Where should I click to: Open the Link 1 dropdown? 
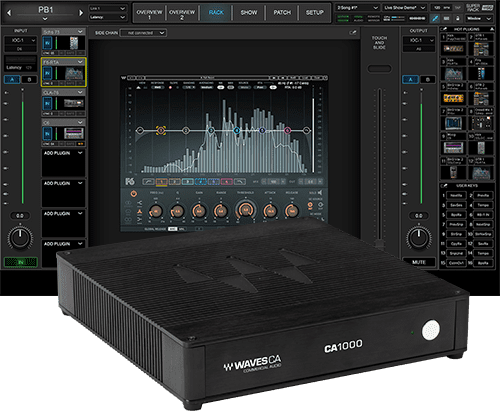pyautogui.click(x=108, y=8)
